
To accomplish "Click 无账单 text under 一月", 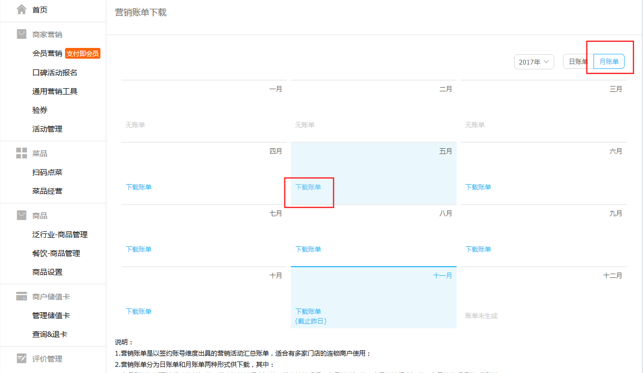I will (x=135, y=125).
